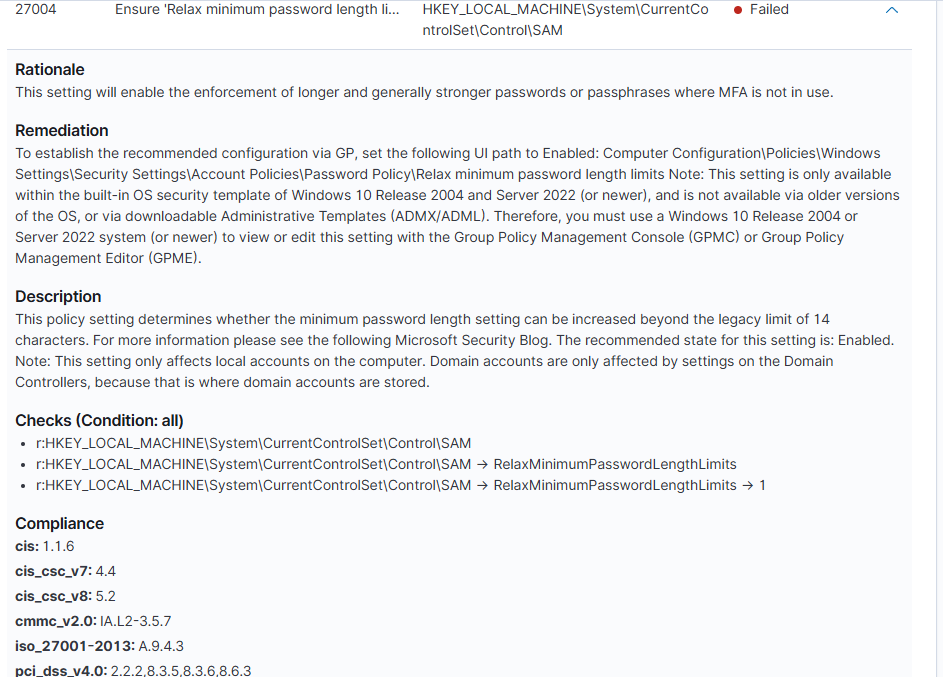Image resolution: width=943 pixels, height=677 pixels.
Task: Click the cis_csc_v8 5.2 compliance entry
Action: [65, 596]
